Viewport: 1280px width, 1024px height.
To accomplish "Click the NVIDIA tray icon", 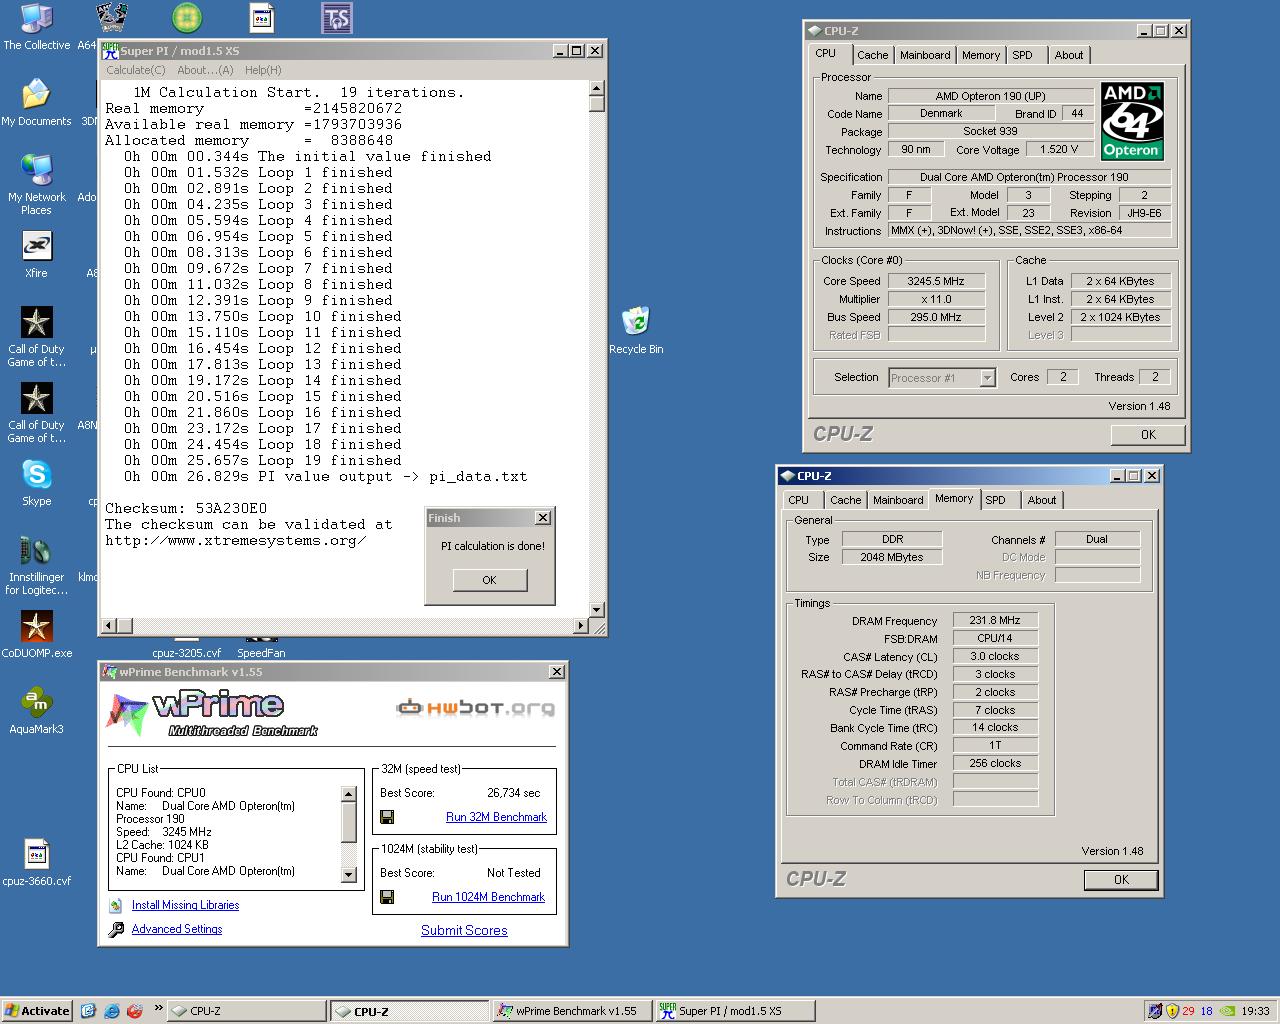I will tap(1226, 1011).
